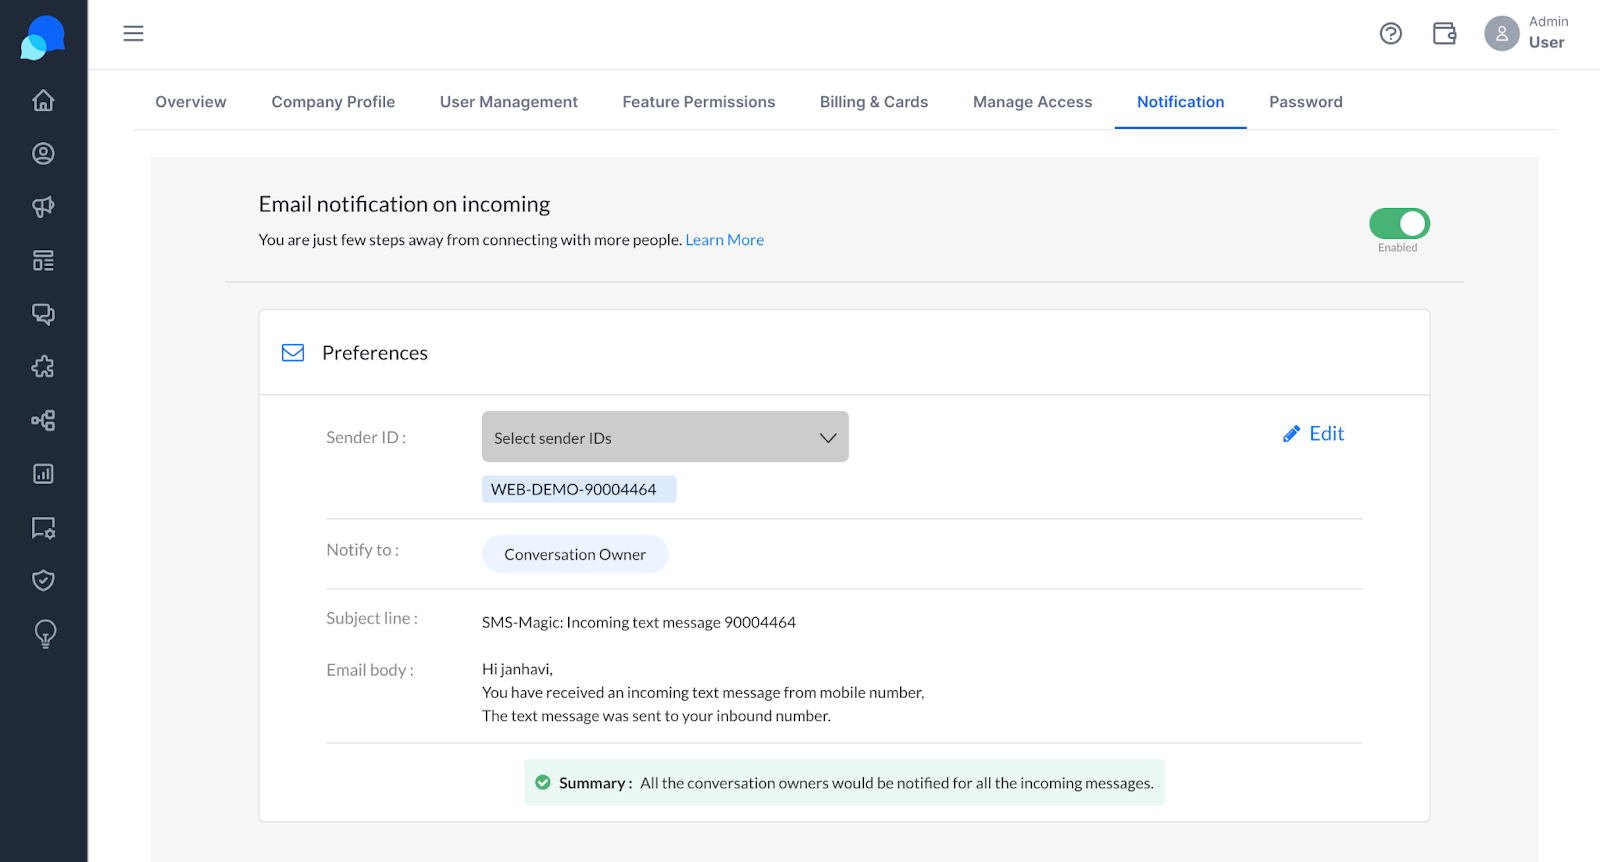Image resolution: width=1600 pixels, height=862 pixels.
Task: Open the campaigns megaphone icon
Action: point(43,207)
